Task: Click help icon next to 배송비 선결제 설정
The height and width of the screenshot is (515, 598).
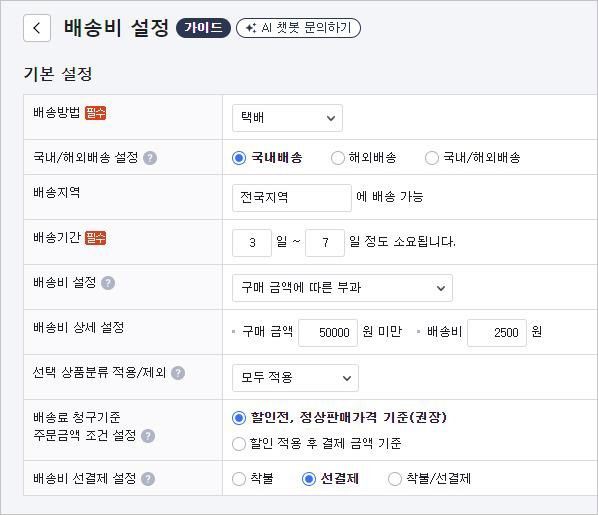Action: (148, 479)
